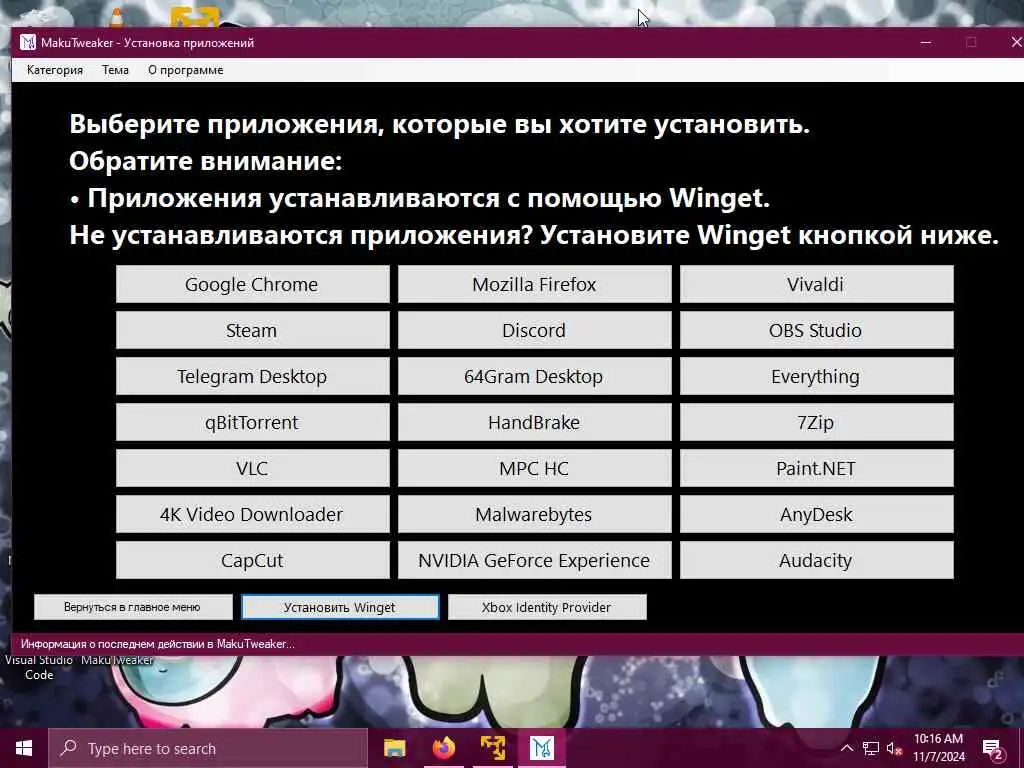Open the Тема menu

tap(115, 70)
